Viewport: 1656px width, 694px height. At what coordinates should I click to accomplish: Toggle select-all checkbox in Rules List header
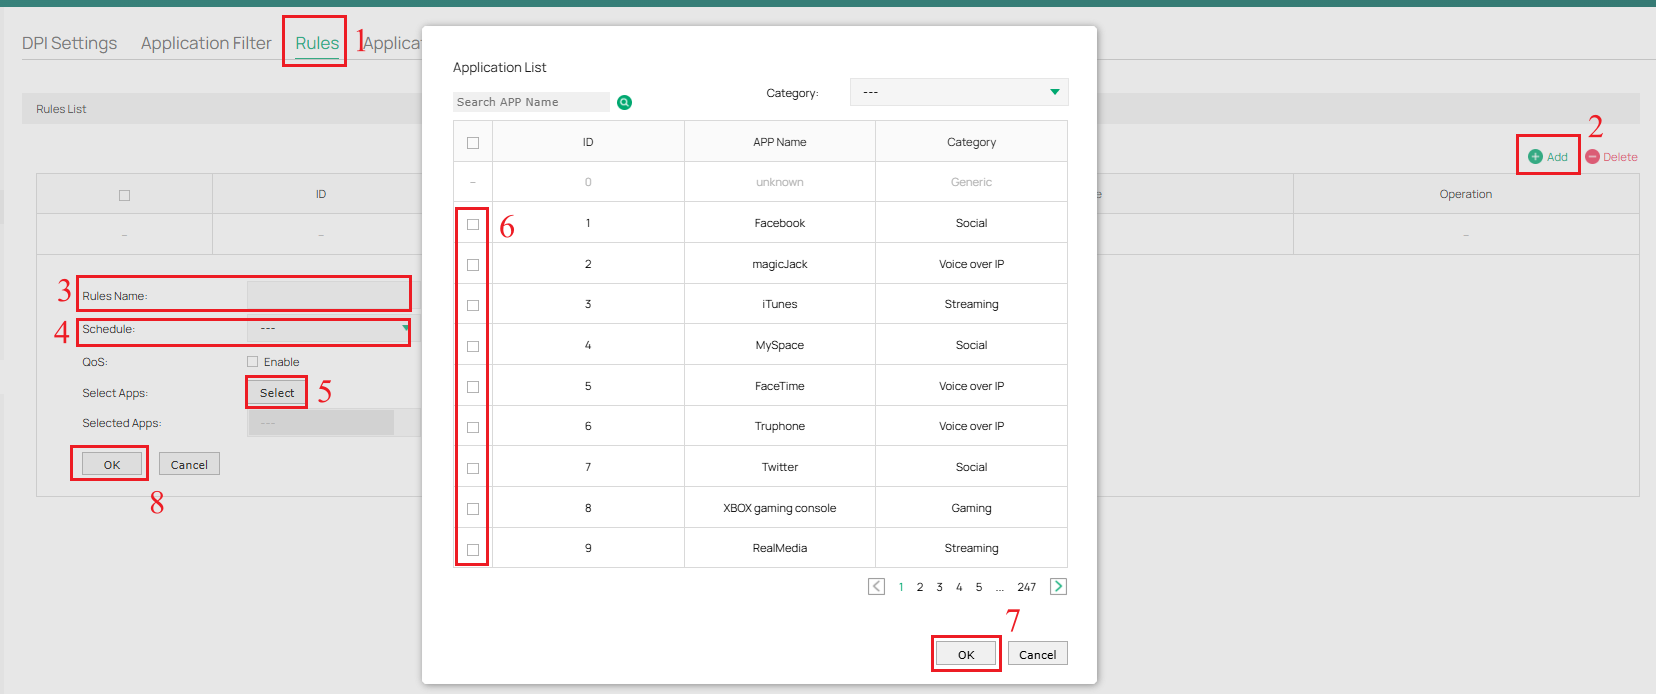tap(124, 195)
